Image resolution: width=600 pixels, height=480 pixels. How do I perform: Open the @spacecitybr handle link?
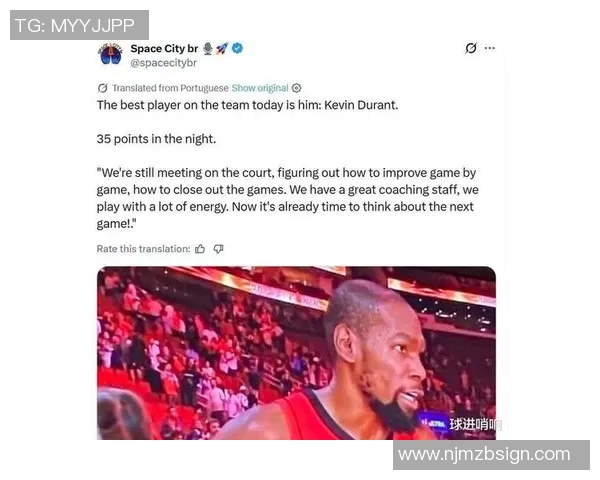click(x=164, y=63)
